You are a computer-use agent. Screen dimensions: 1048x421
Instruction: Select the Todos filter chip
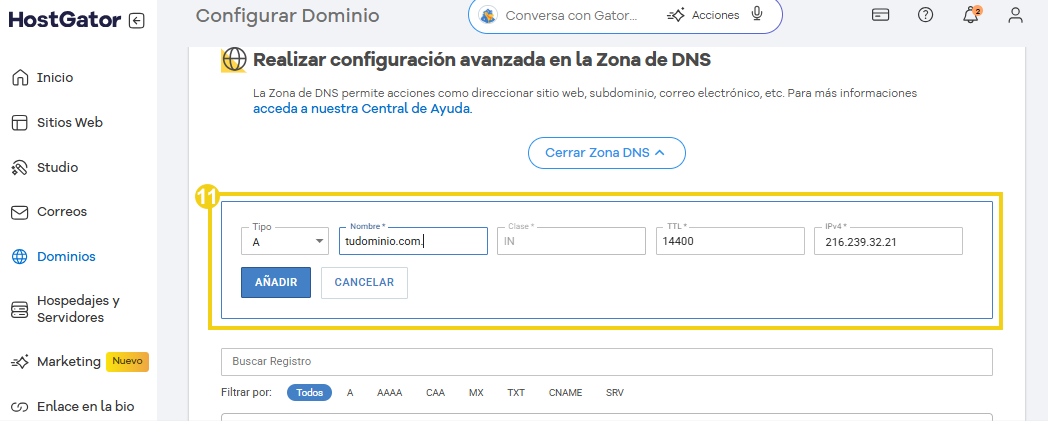[x=309, y=393]
